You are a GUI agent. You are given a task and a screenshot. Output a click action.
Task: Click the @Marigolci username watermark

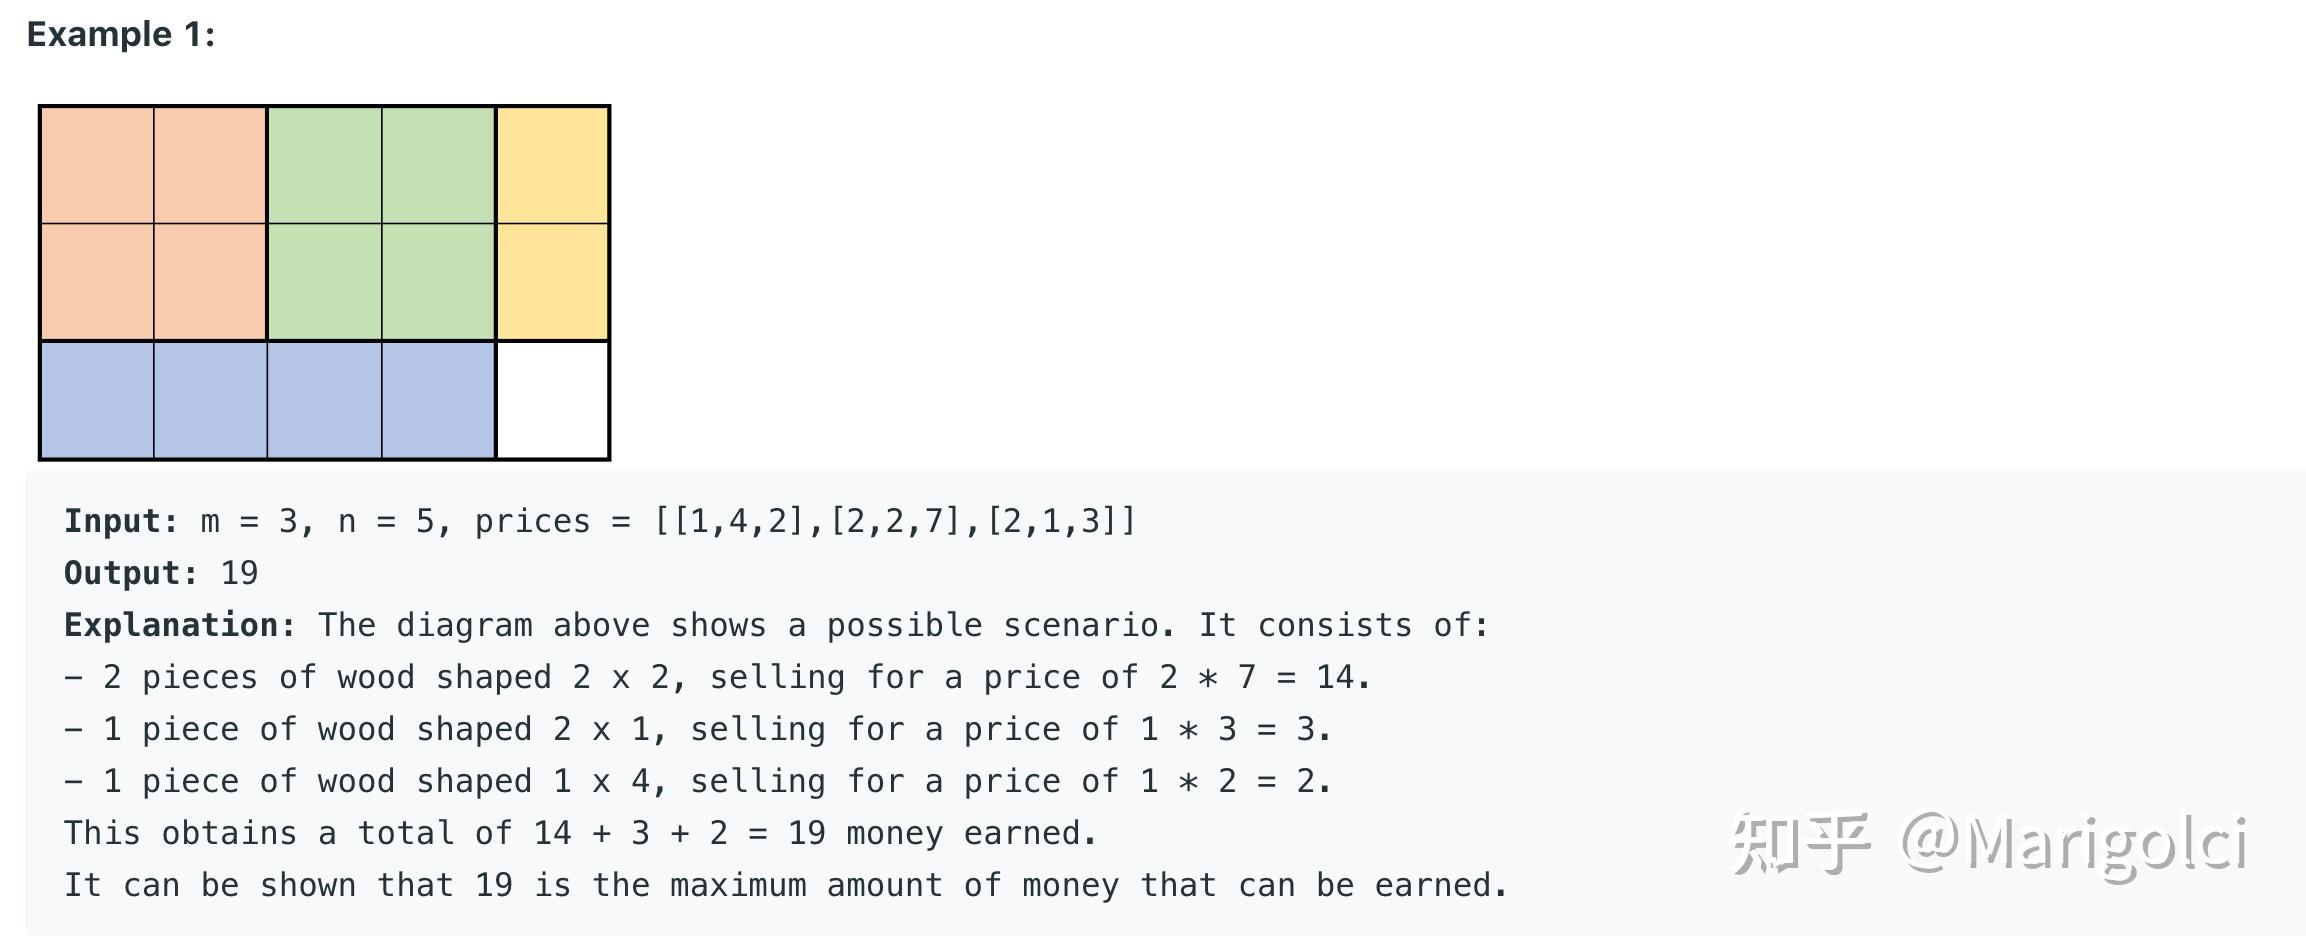[2073, 845]
